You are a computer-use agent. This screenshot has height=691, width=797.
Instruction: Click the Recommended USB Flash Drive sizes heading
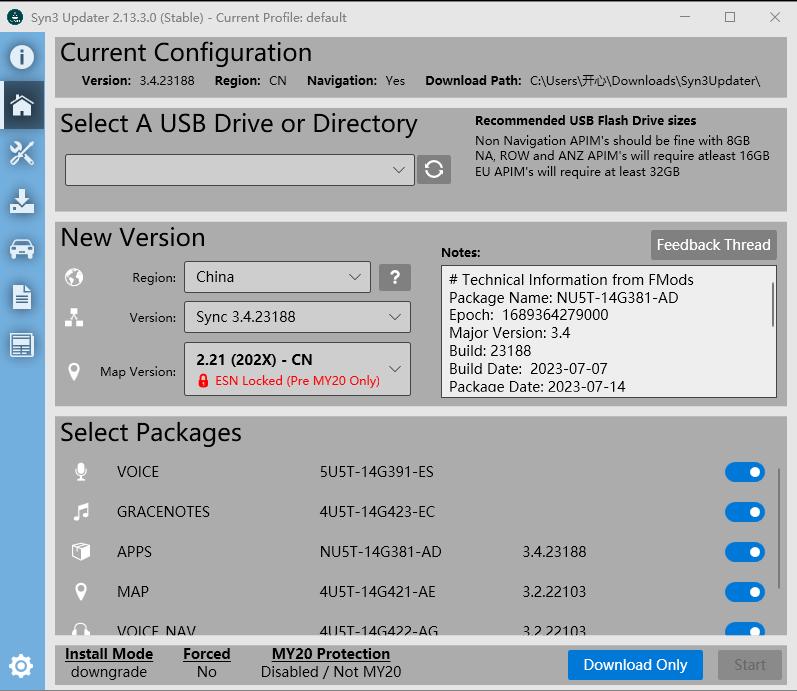pyautogui.click(x=586, y=121)
